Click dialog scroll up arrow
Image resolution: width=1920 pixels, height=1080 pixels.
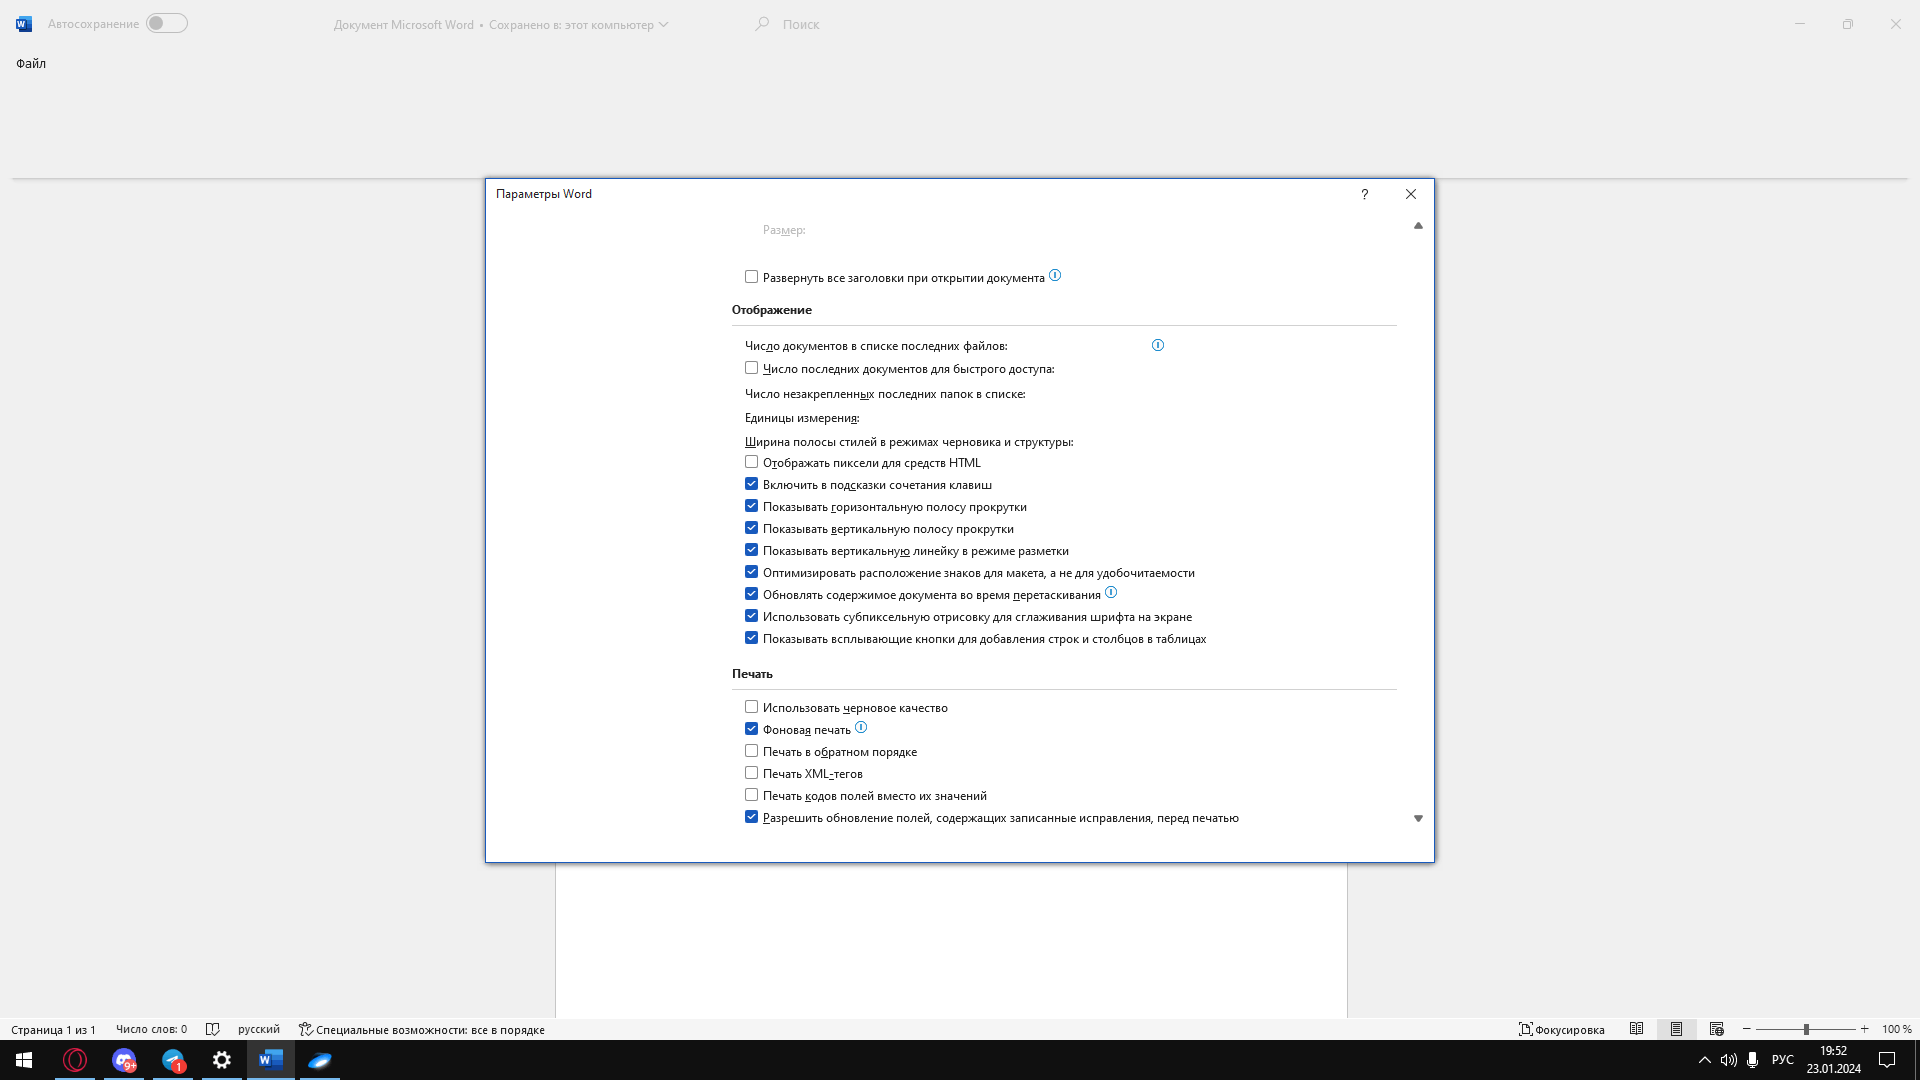pyautogui.click(x=1418, y=226)
